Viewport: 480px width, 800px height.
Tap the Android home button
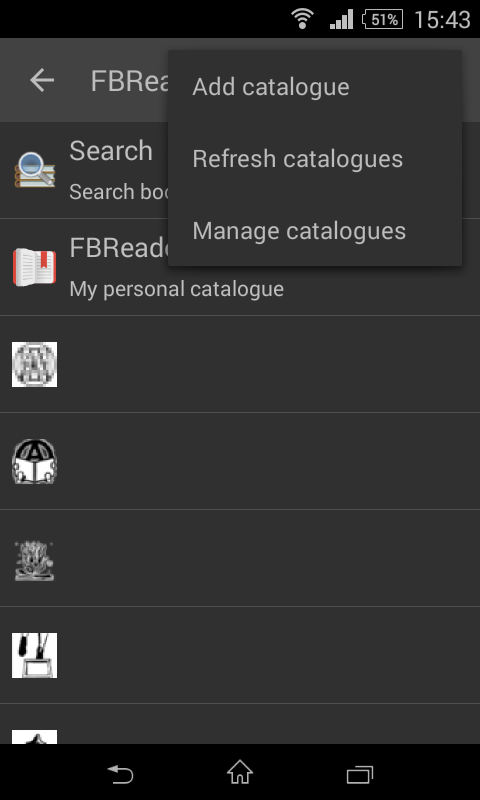pyautogui.click(x=240, y=772)
